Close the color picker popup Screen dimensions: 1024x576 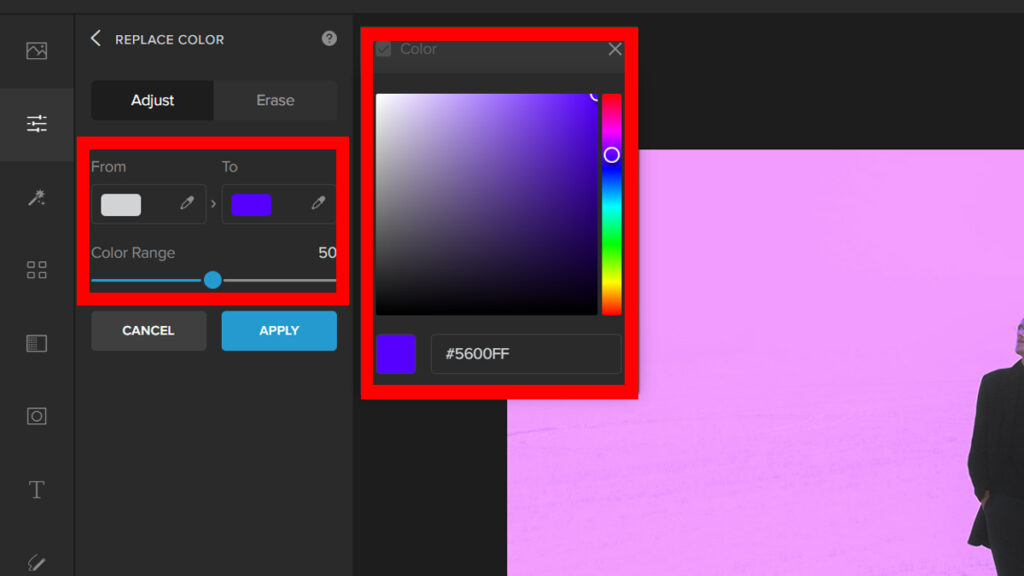pyautogui.click(x=615, y=49)
